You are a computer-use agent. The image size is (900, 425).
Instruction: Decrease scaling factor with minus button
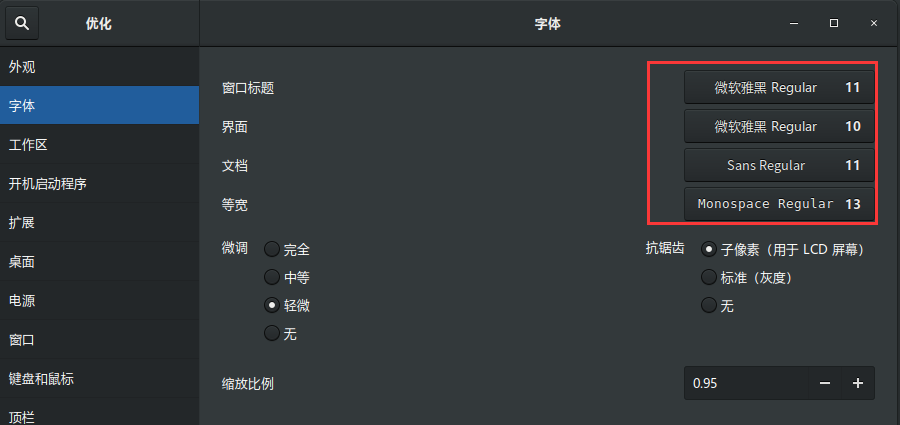(825, 383)
